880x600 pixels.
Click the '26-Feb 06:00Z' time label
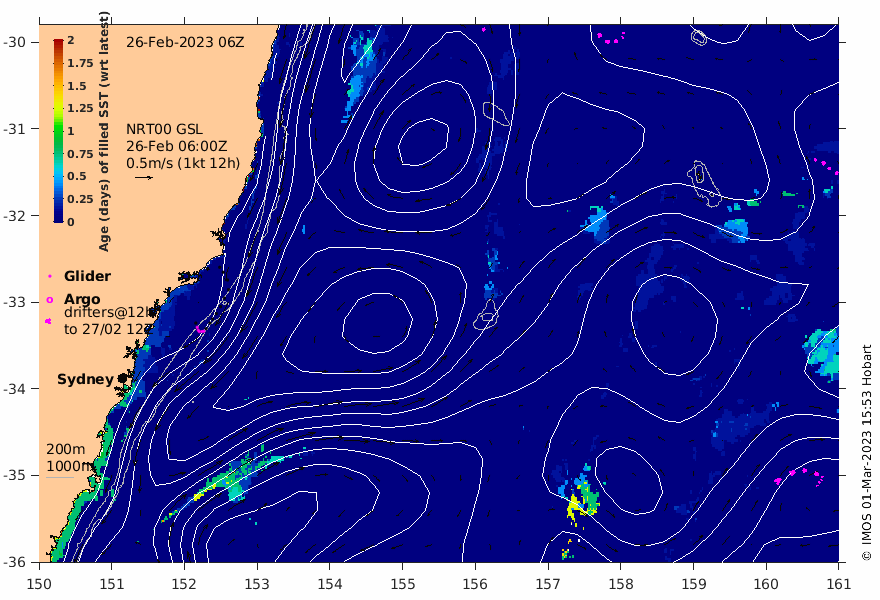coord(176,146)
